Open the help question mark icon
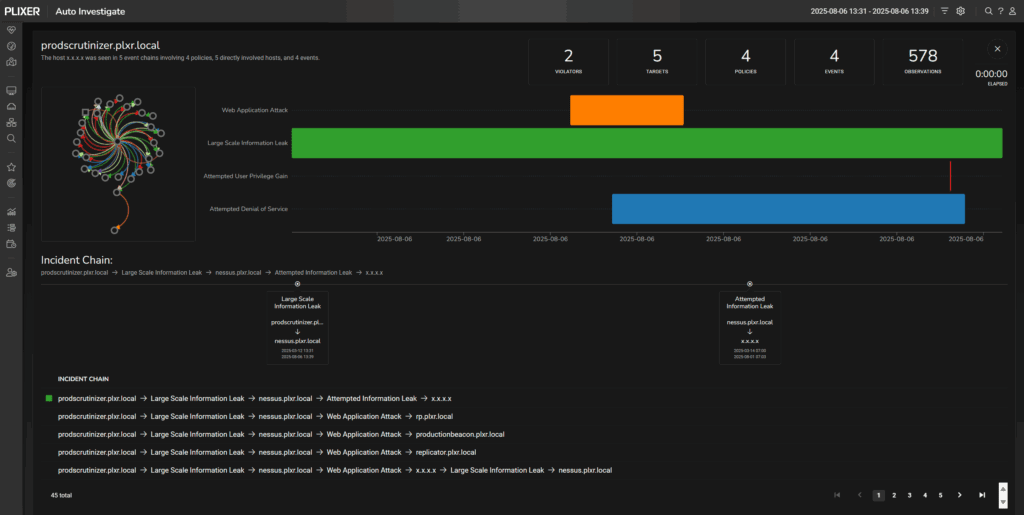1024x515 pixels. 1000,11
